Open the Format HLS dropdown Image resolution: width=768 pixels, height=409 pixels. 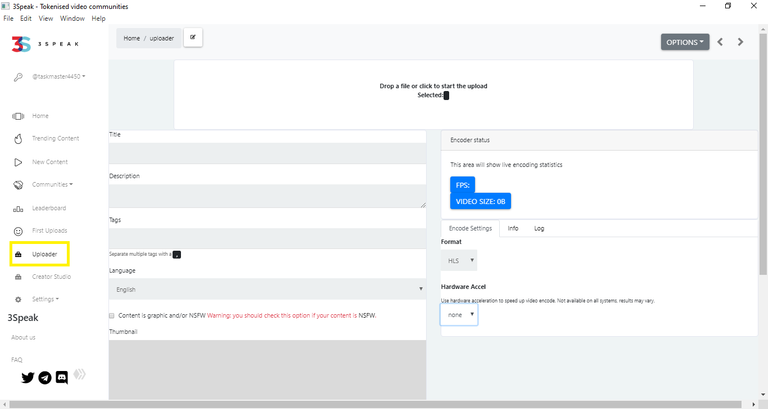(x=459, y=261)
